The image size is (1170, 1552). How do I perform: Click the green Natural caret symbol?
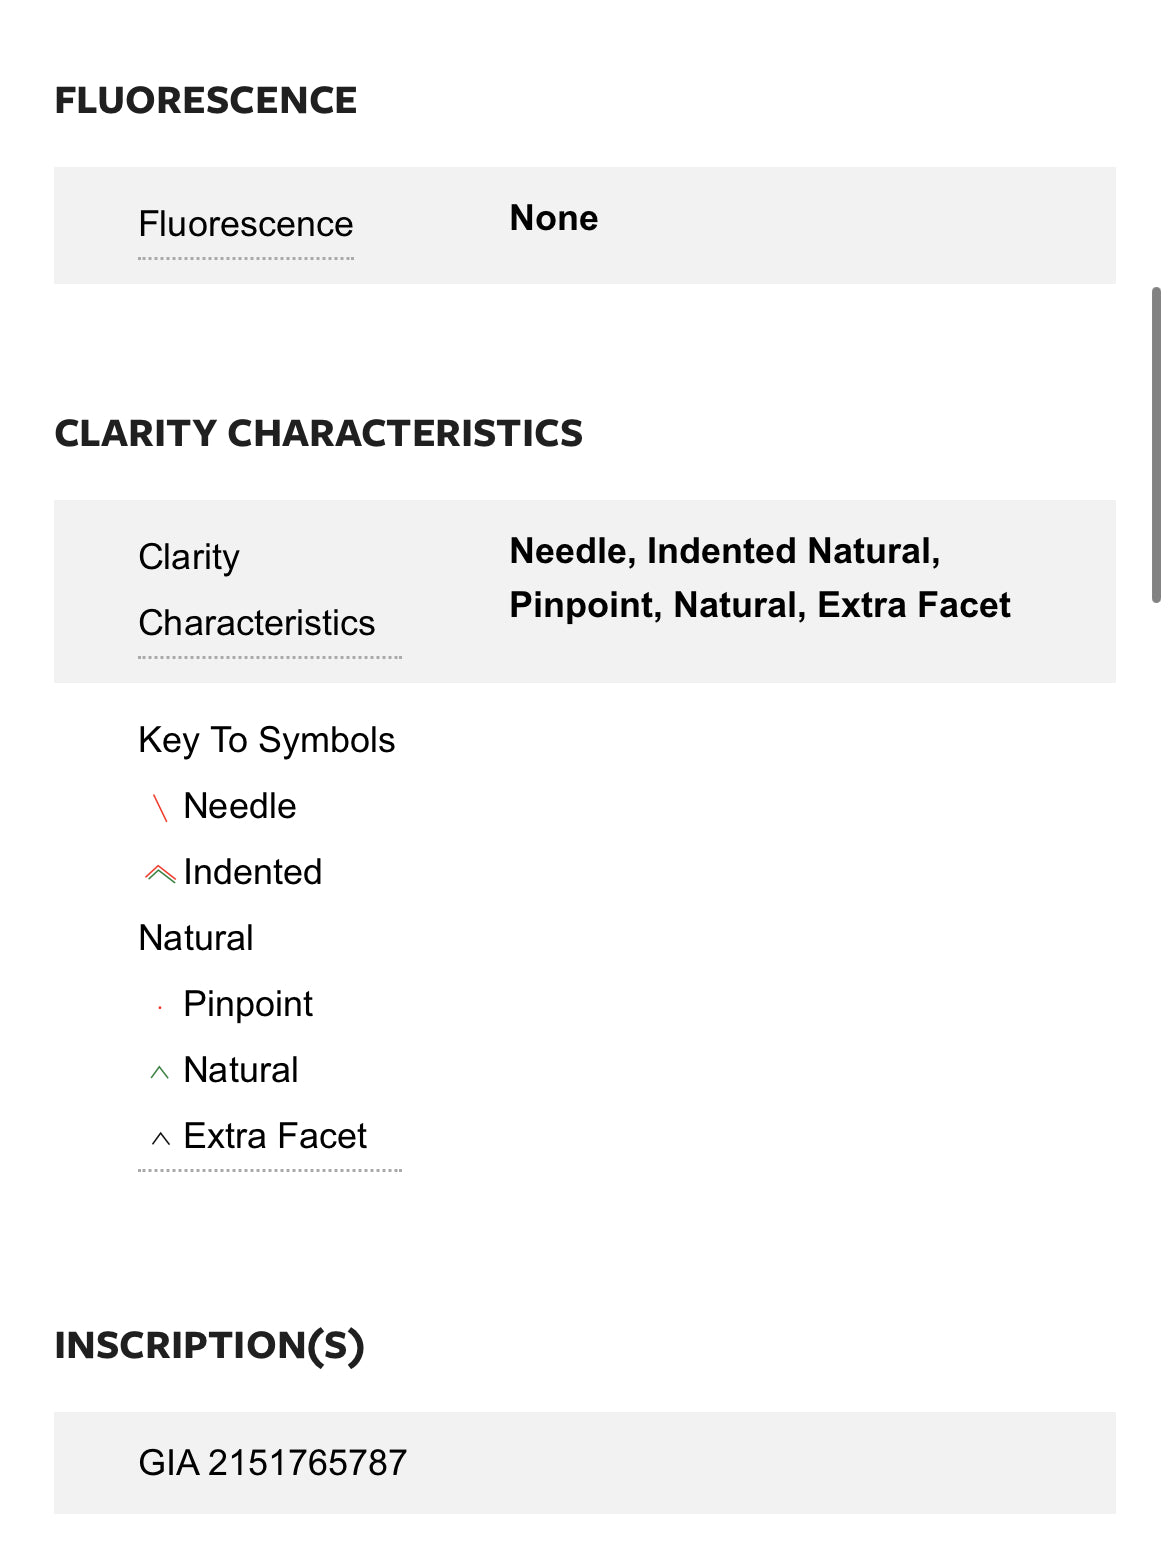(x=160, y=1073)
